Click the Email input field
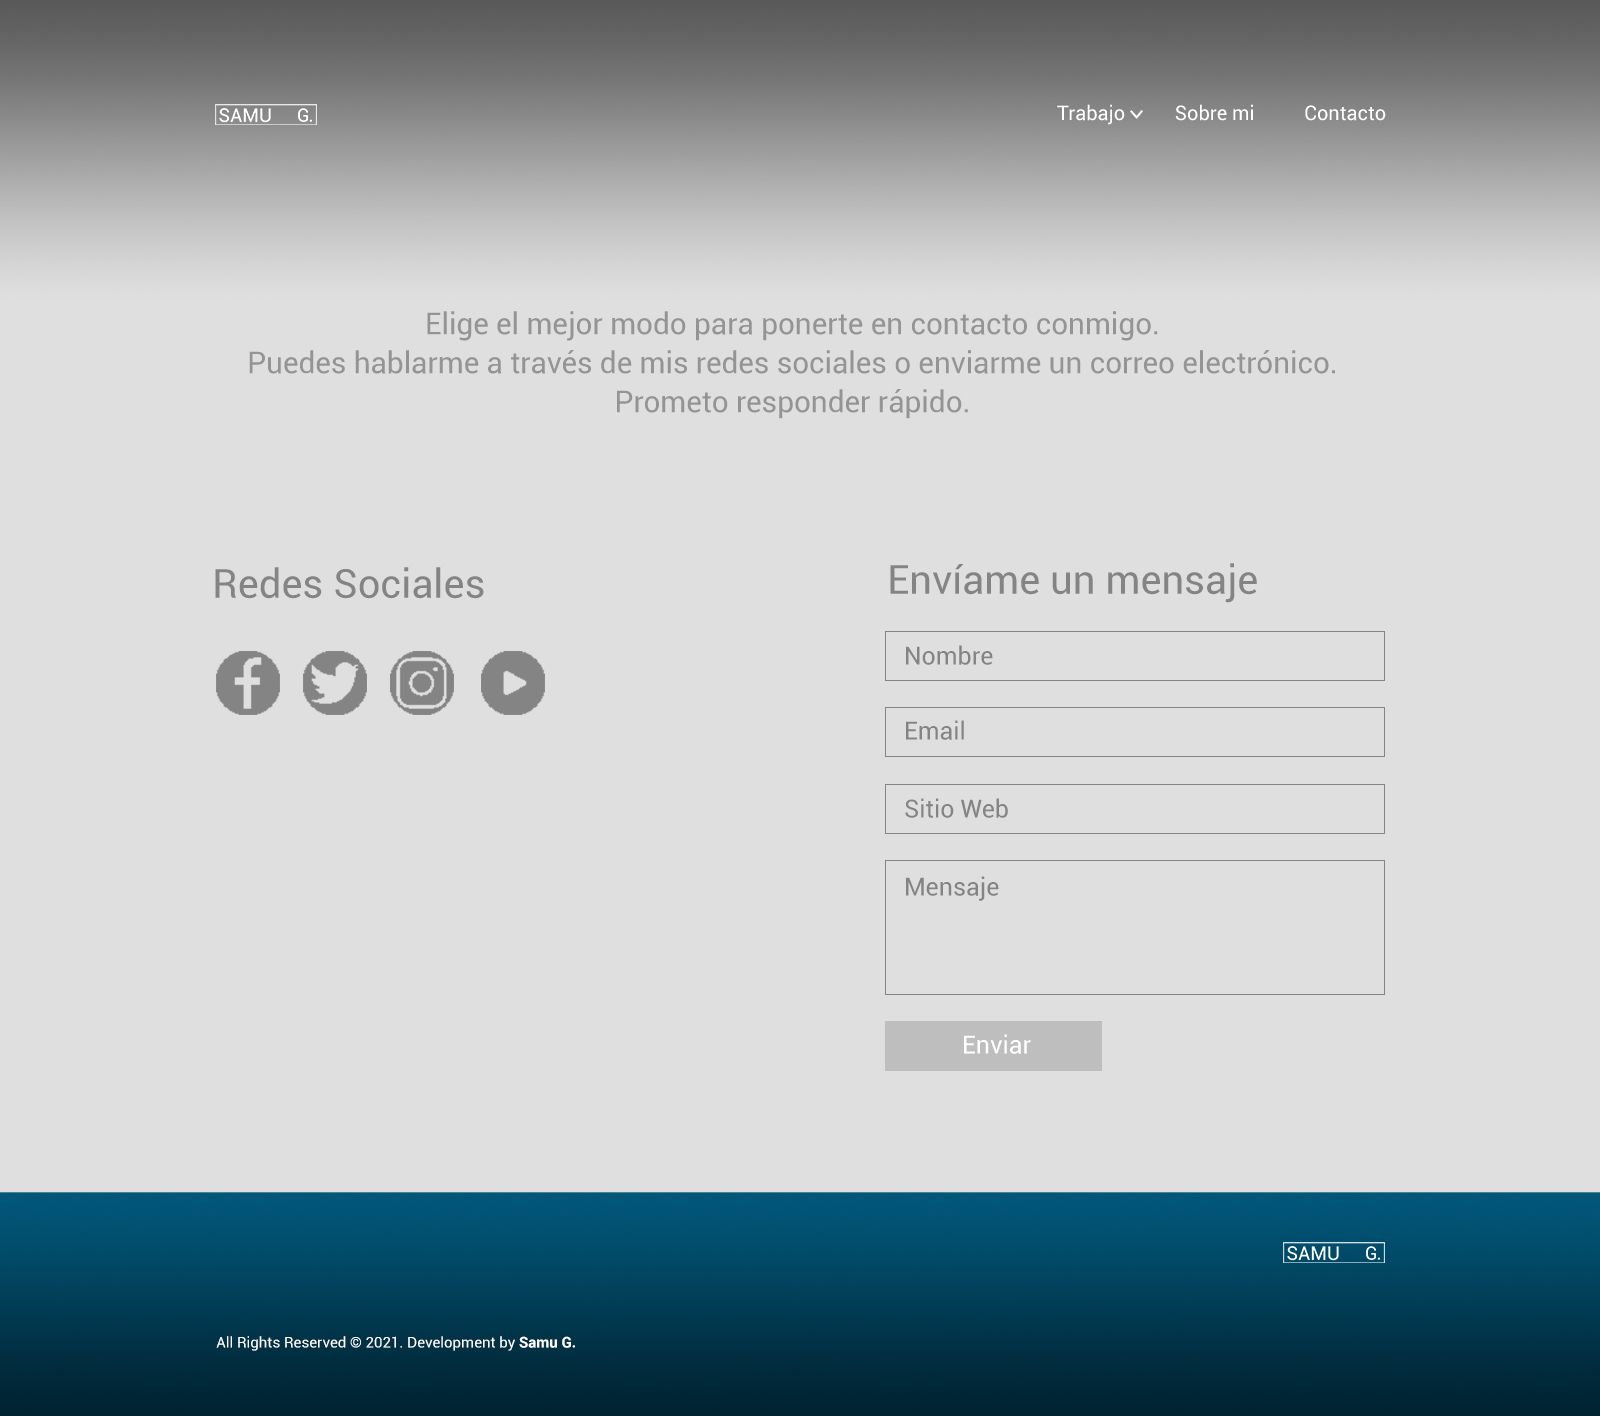Screen dimensions: 1600x1416 point(1135,732)
